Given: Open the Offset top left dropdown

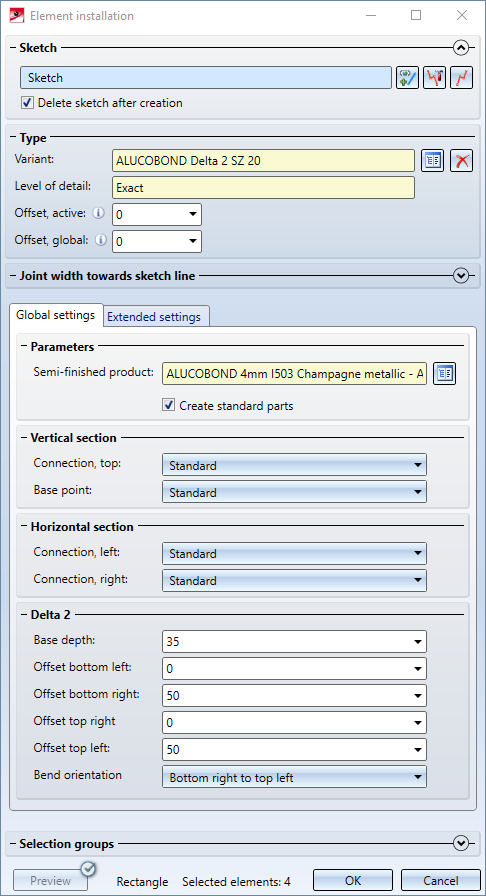Looking at the screenshot, I should (418, 749).
